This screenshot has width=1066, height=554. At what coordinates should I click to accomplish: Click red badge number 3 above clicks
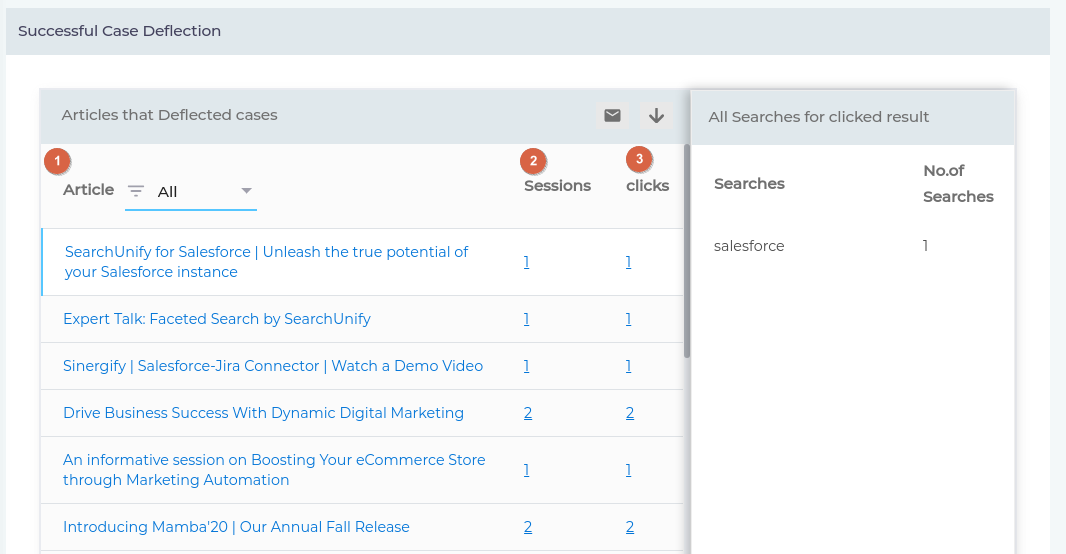639,159
